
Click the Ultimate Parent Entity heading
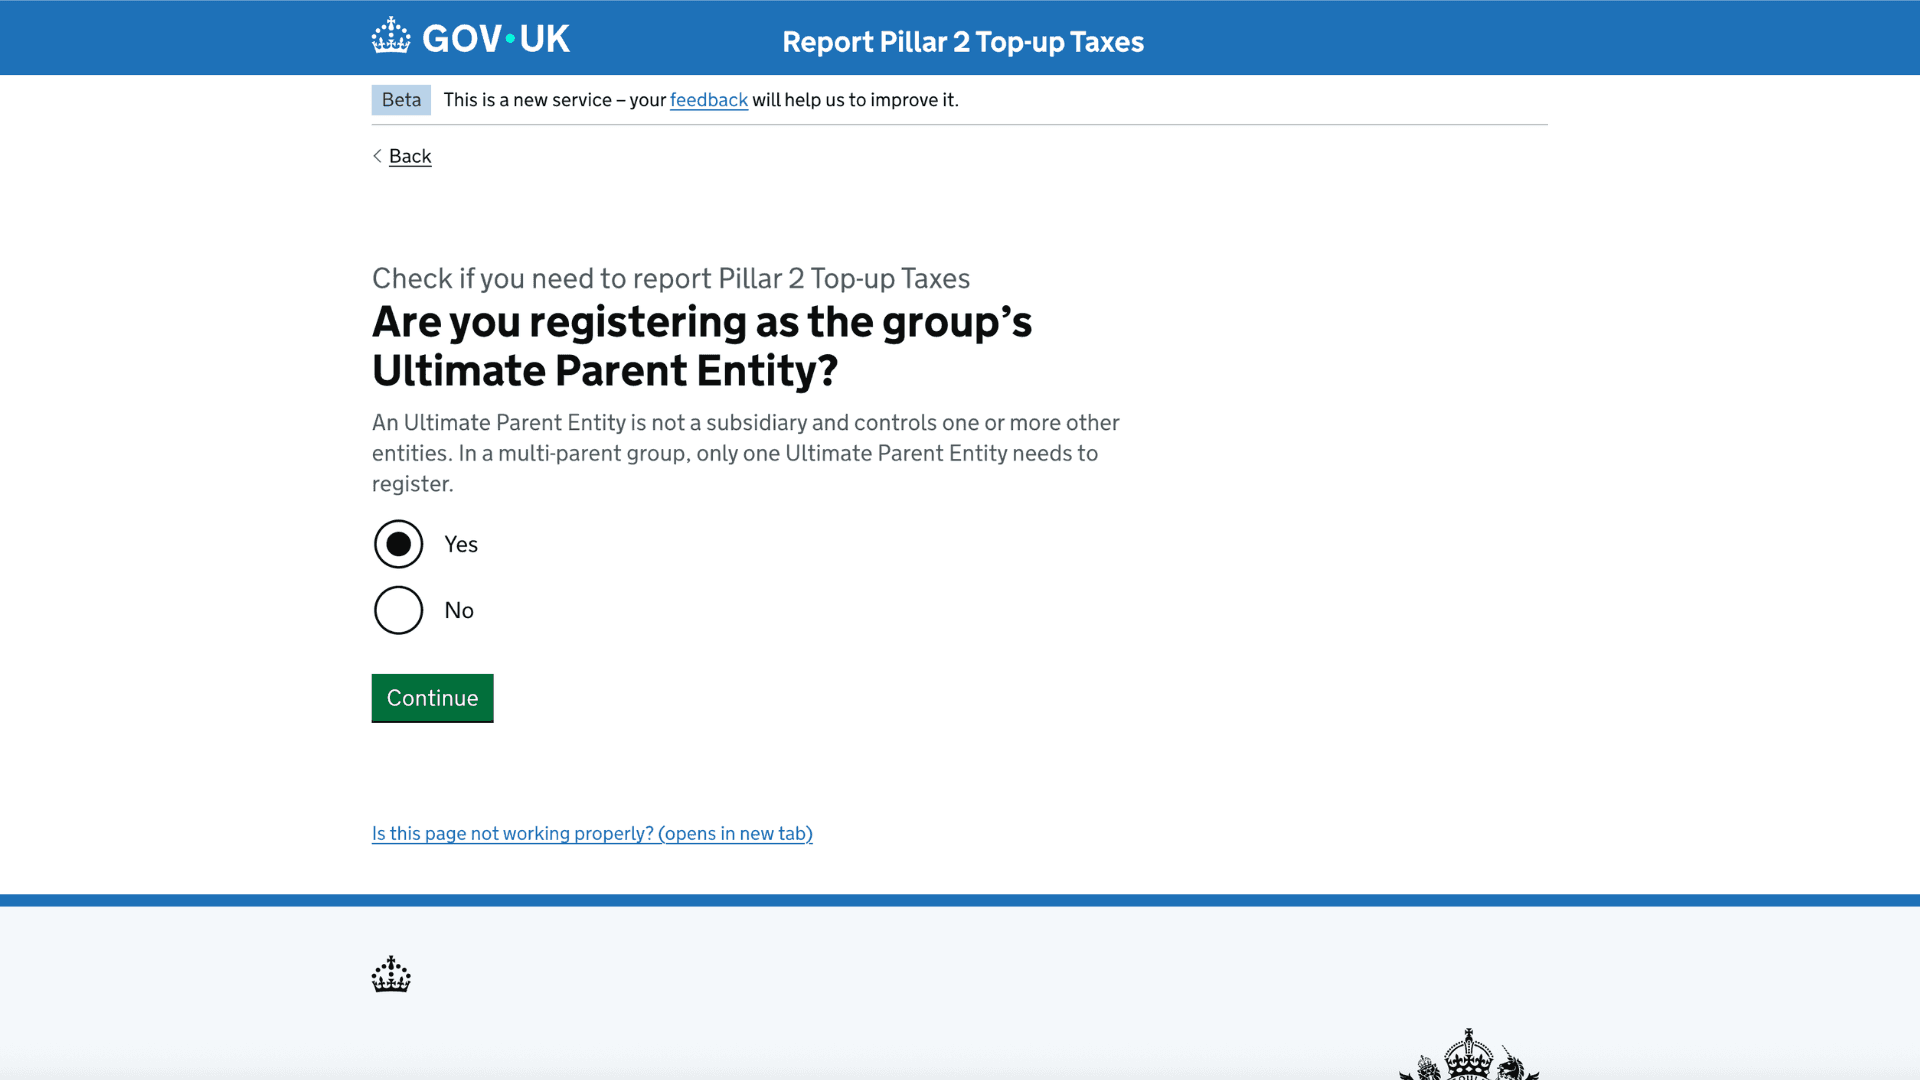(x=702, y=345)
